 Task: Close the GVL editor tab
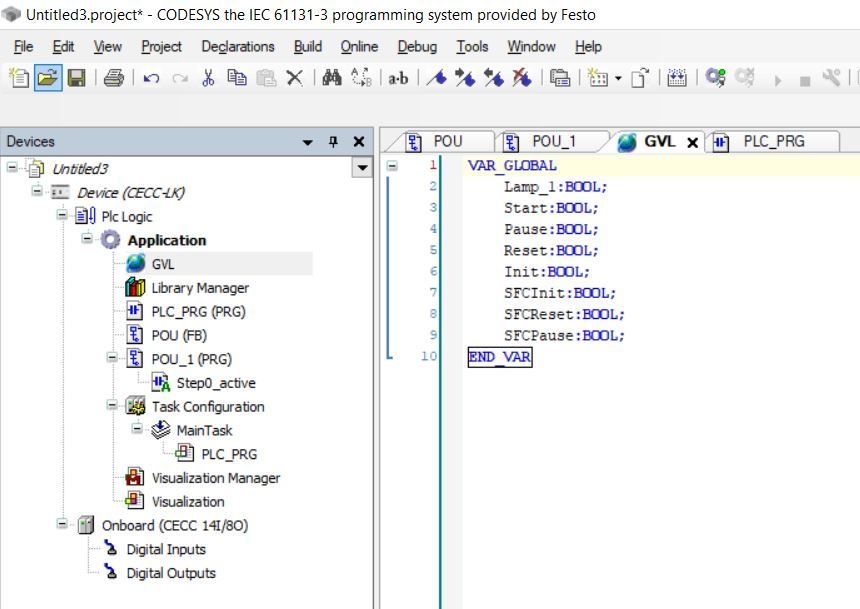(693, 143)
